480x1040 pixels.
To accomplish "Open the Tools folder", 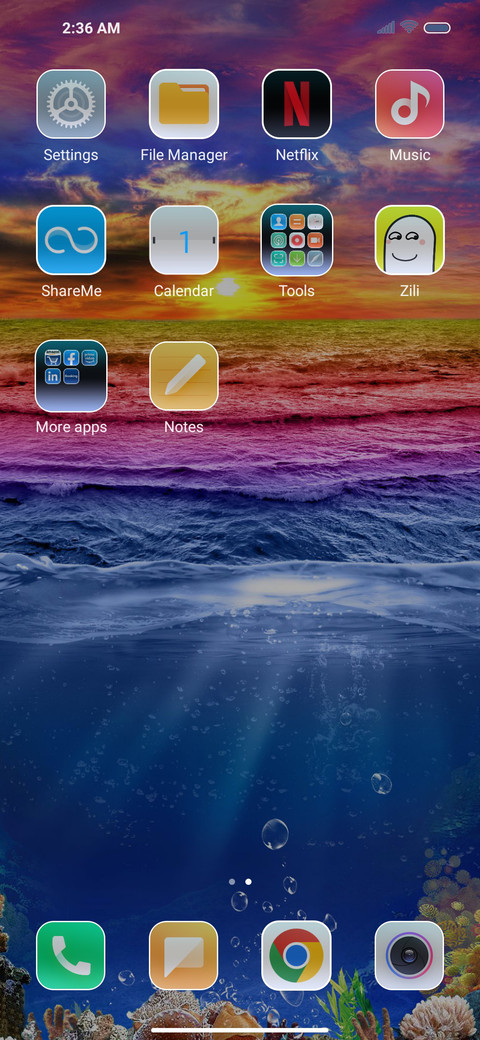I will pos(297,240).
